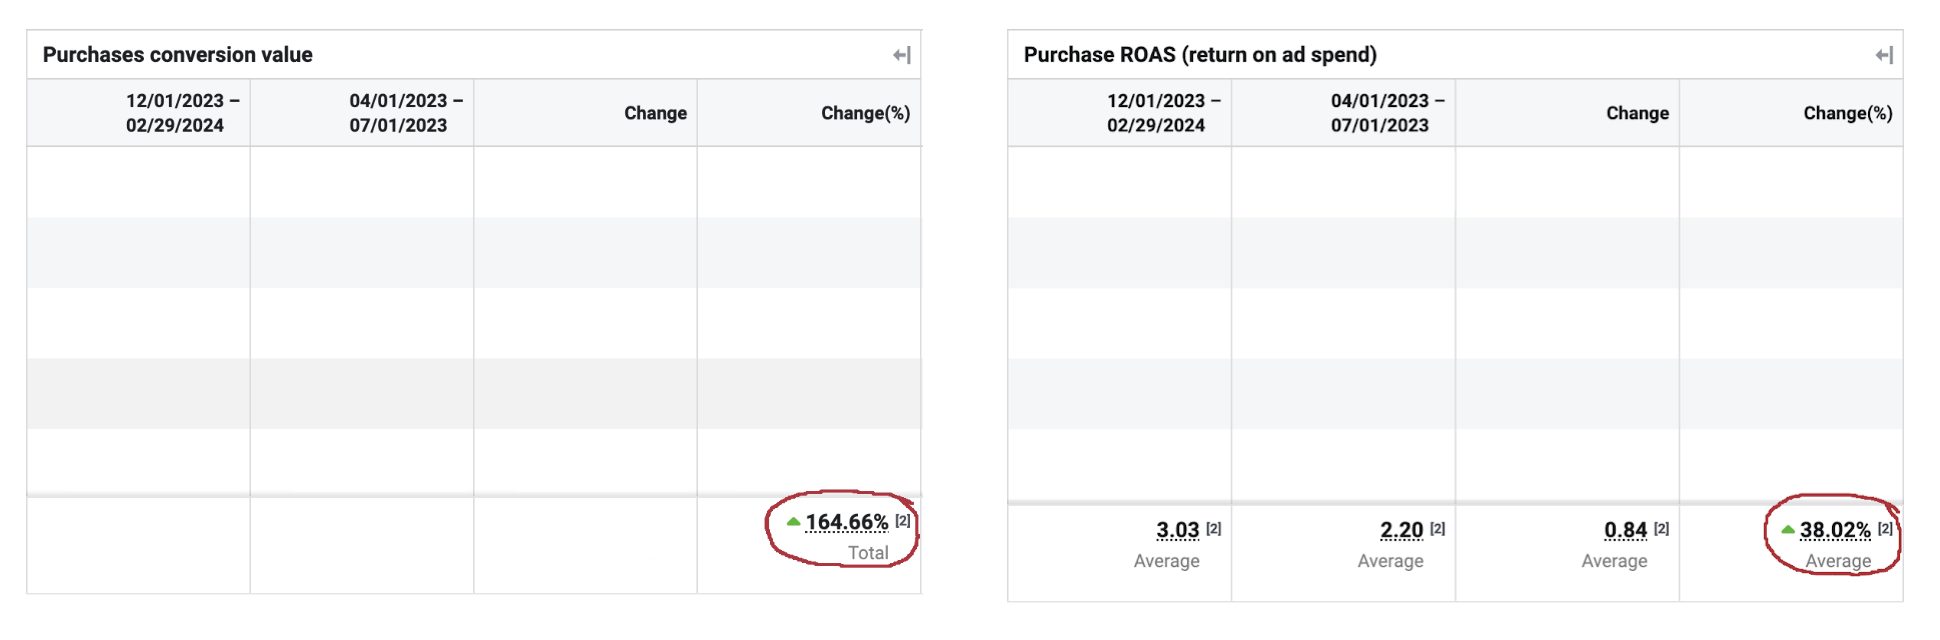Click green up arrow beside 38.02%
This screenshot has width=1940, height=640.
click(x=1787, y=529)
